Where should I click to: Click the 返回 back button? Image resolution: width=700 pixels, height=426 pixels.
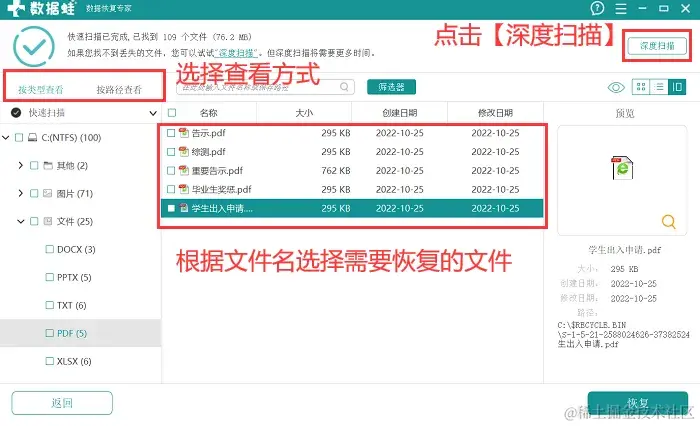(62, 403)
